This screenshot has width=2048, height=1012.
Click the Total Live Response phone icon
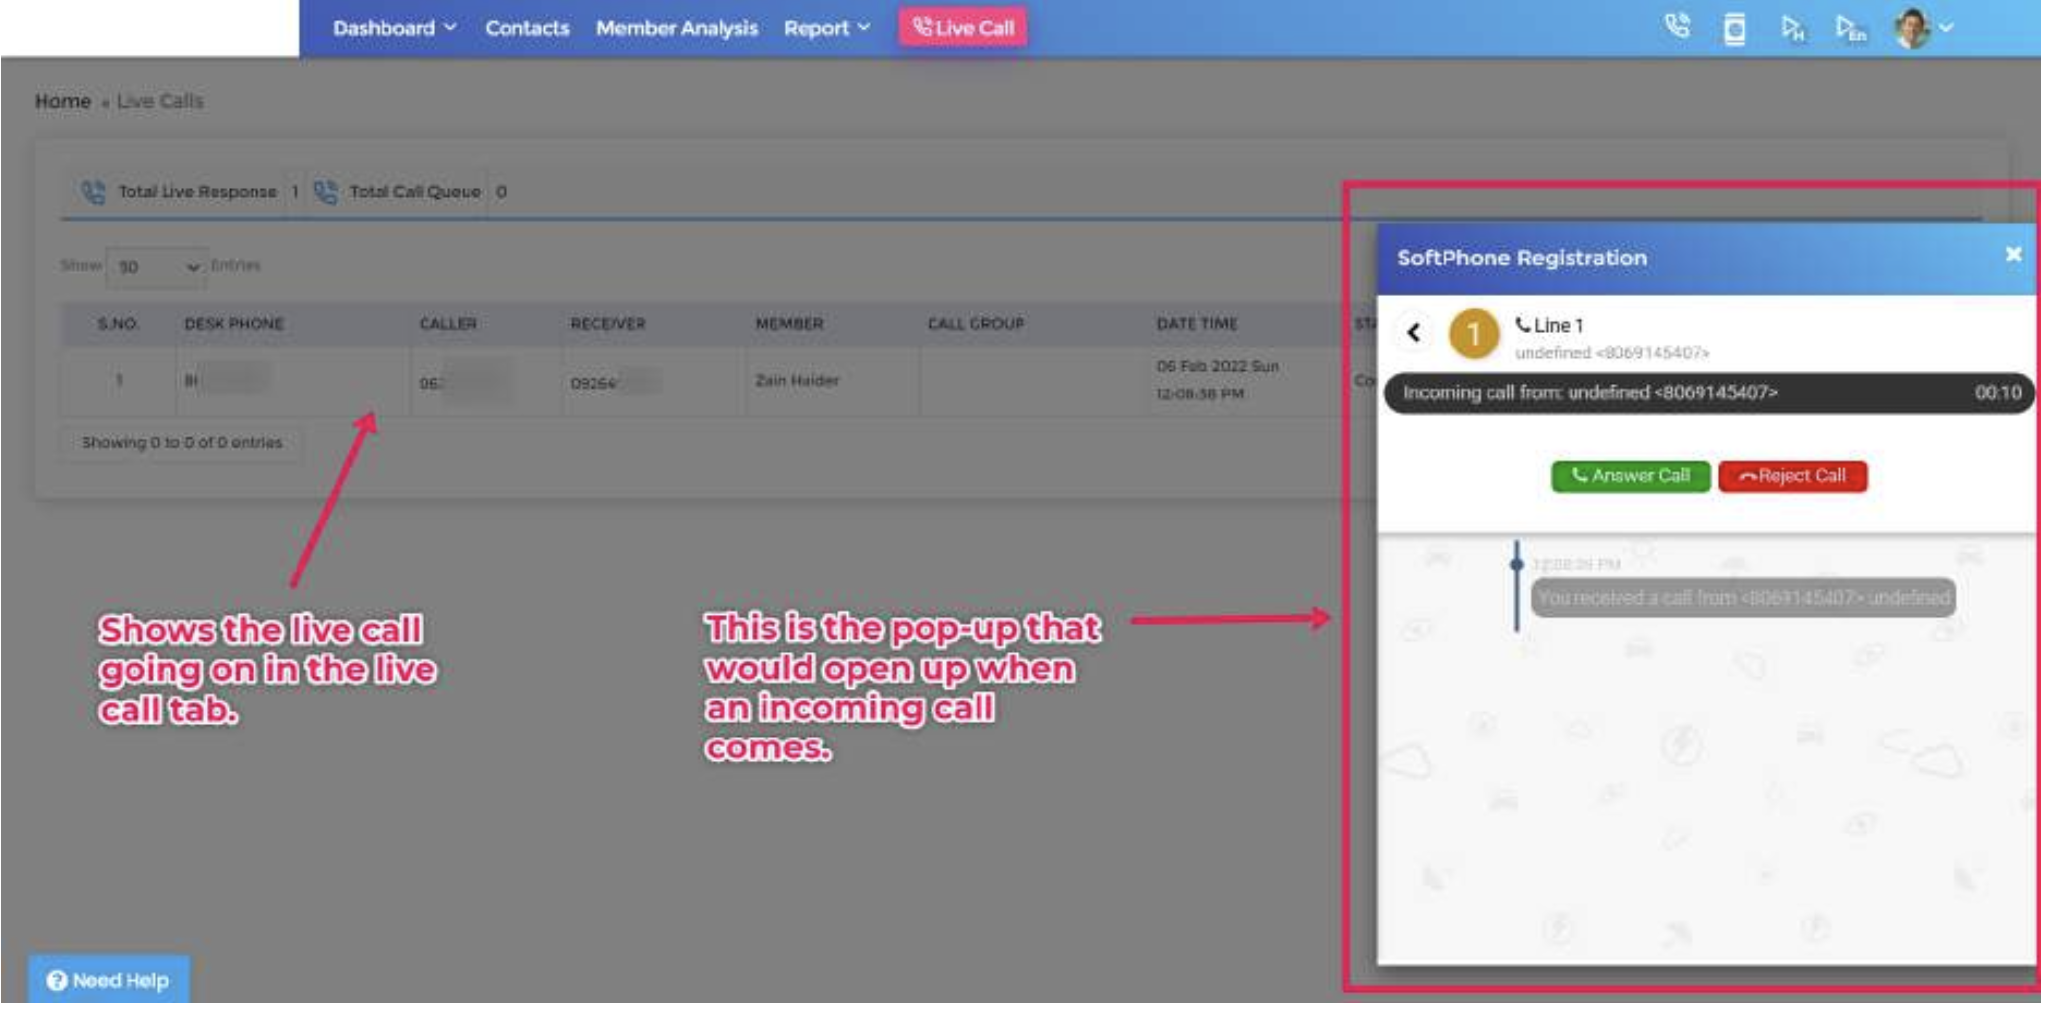click(x=93, y=192)
